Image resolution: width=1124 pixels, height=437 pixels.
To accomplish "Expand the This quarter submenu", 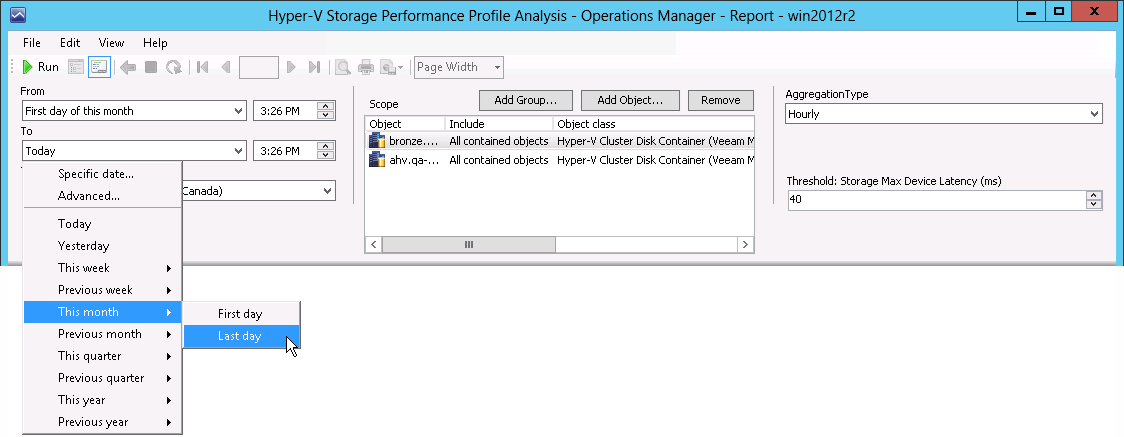I will [102, 356].
